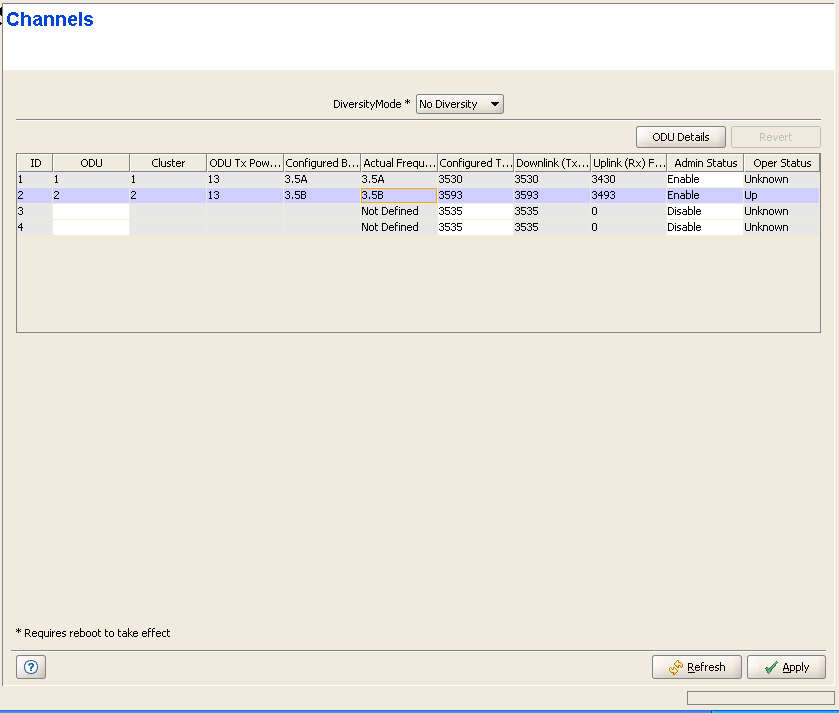The width and height of the screenshot is (839, 713).
Task: Select the Admin Status cell of channel 1
Action: coord(704,179)
